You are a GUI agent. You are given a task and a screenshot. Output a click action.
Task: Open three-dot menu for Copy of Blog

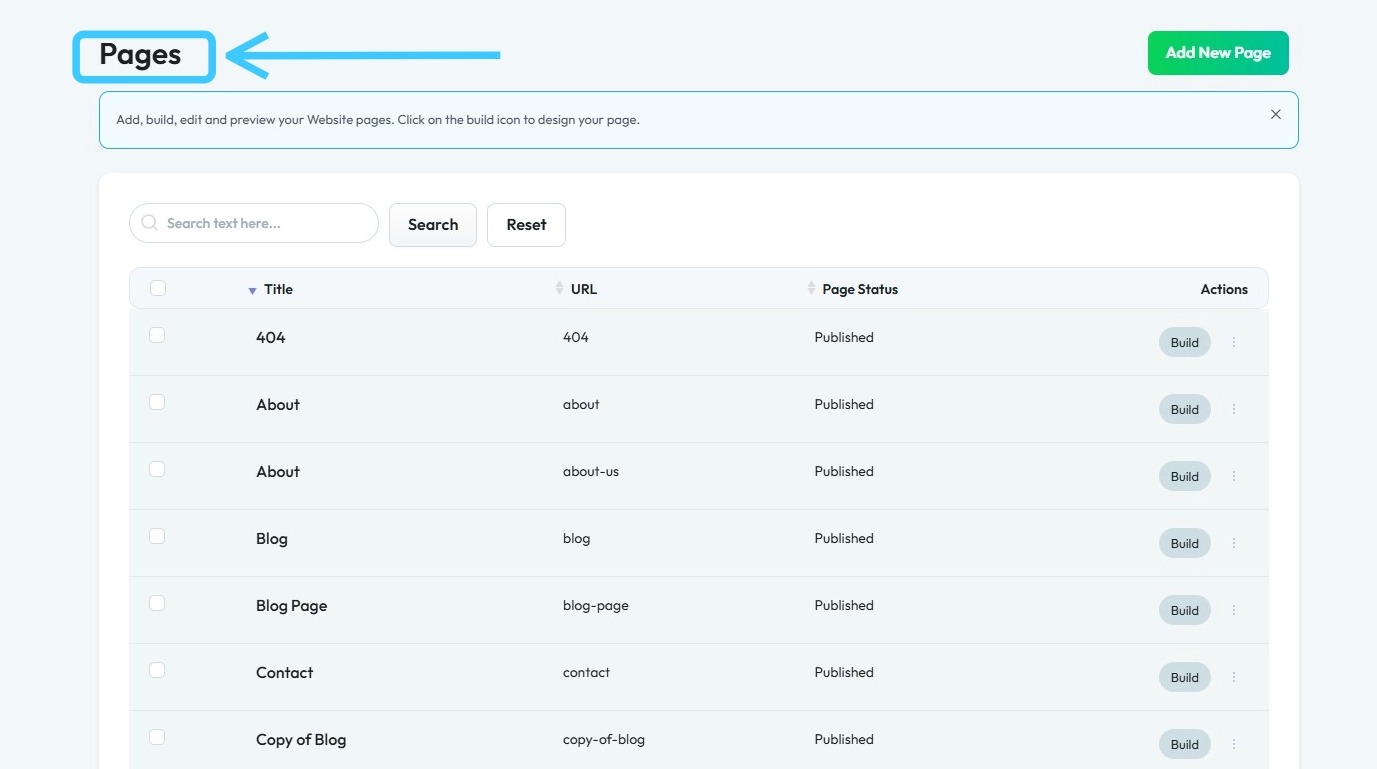[x=1233, y=744]
